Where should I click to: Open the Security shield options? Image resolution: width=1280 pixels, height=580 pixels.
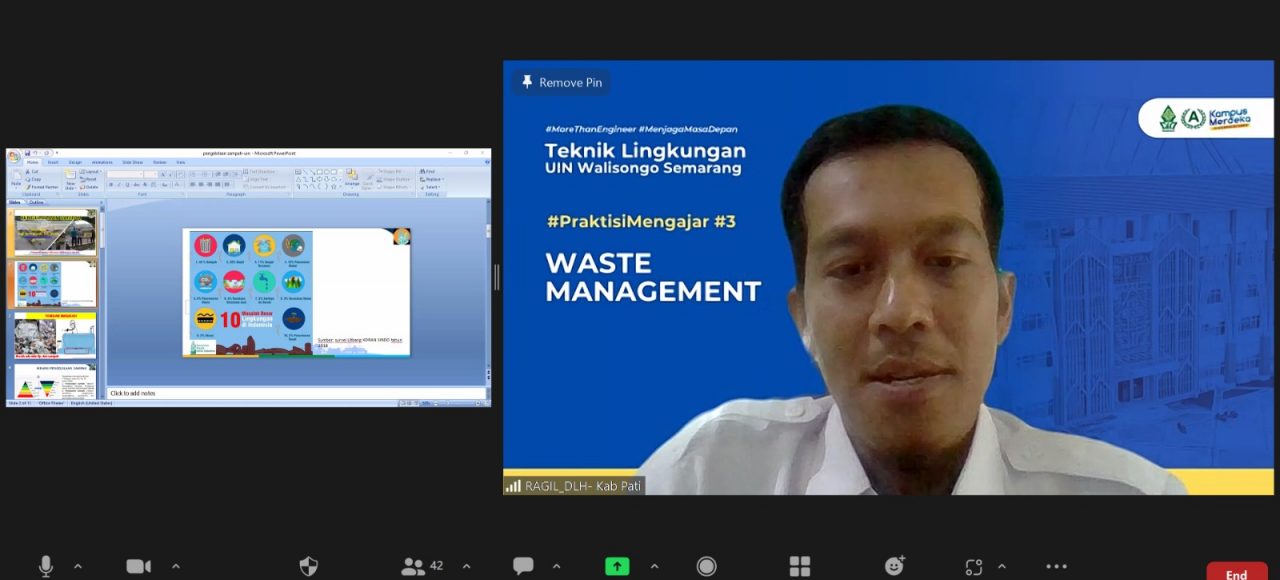[309, 567]
